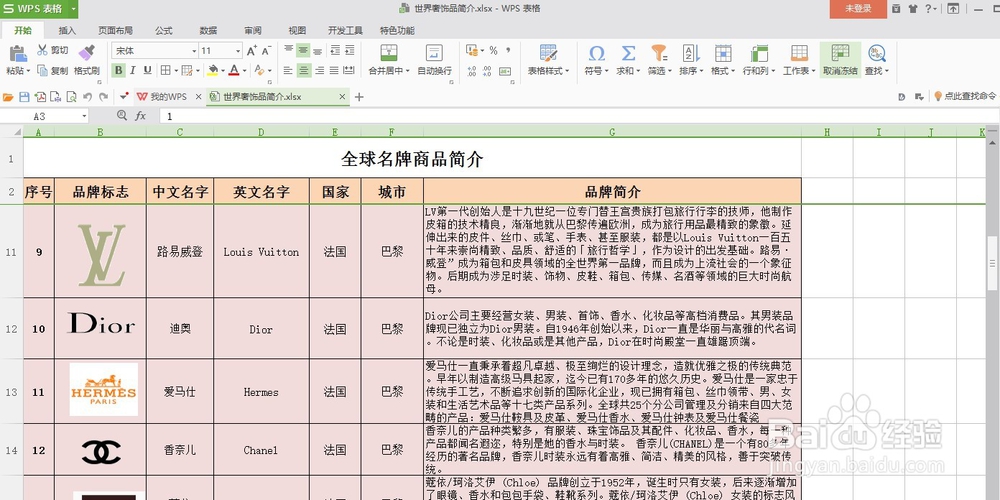This screenshot has width=1000, height=500.
Task: Click the Find (查找) magnifier icon
Action: tap(876, 53)
